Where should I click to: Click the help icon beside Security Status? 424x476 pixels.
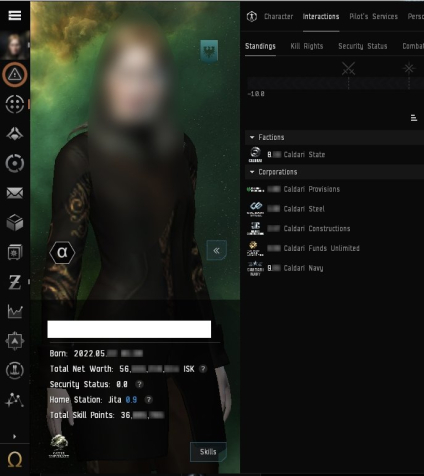coord(139,384)
